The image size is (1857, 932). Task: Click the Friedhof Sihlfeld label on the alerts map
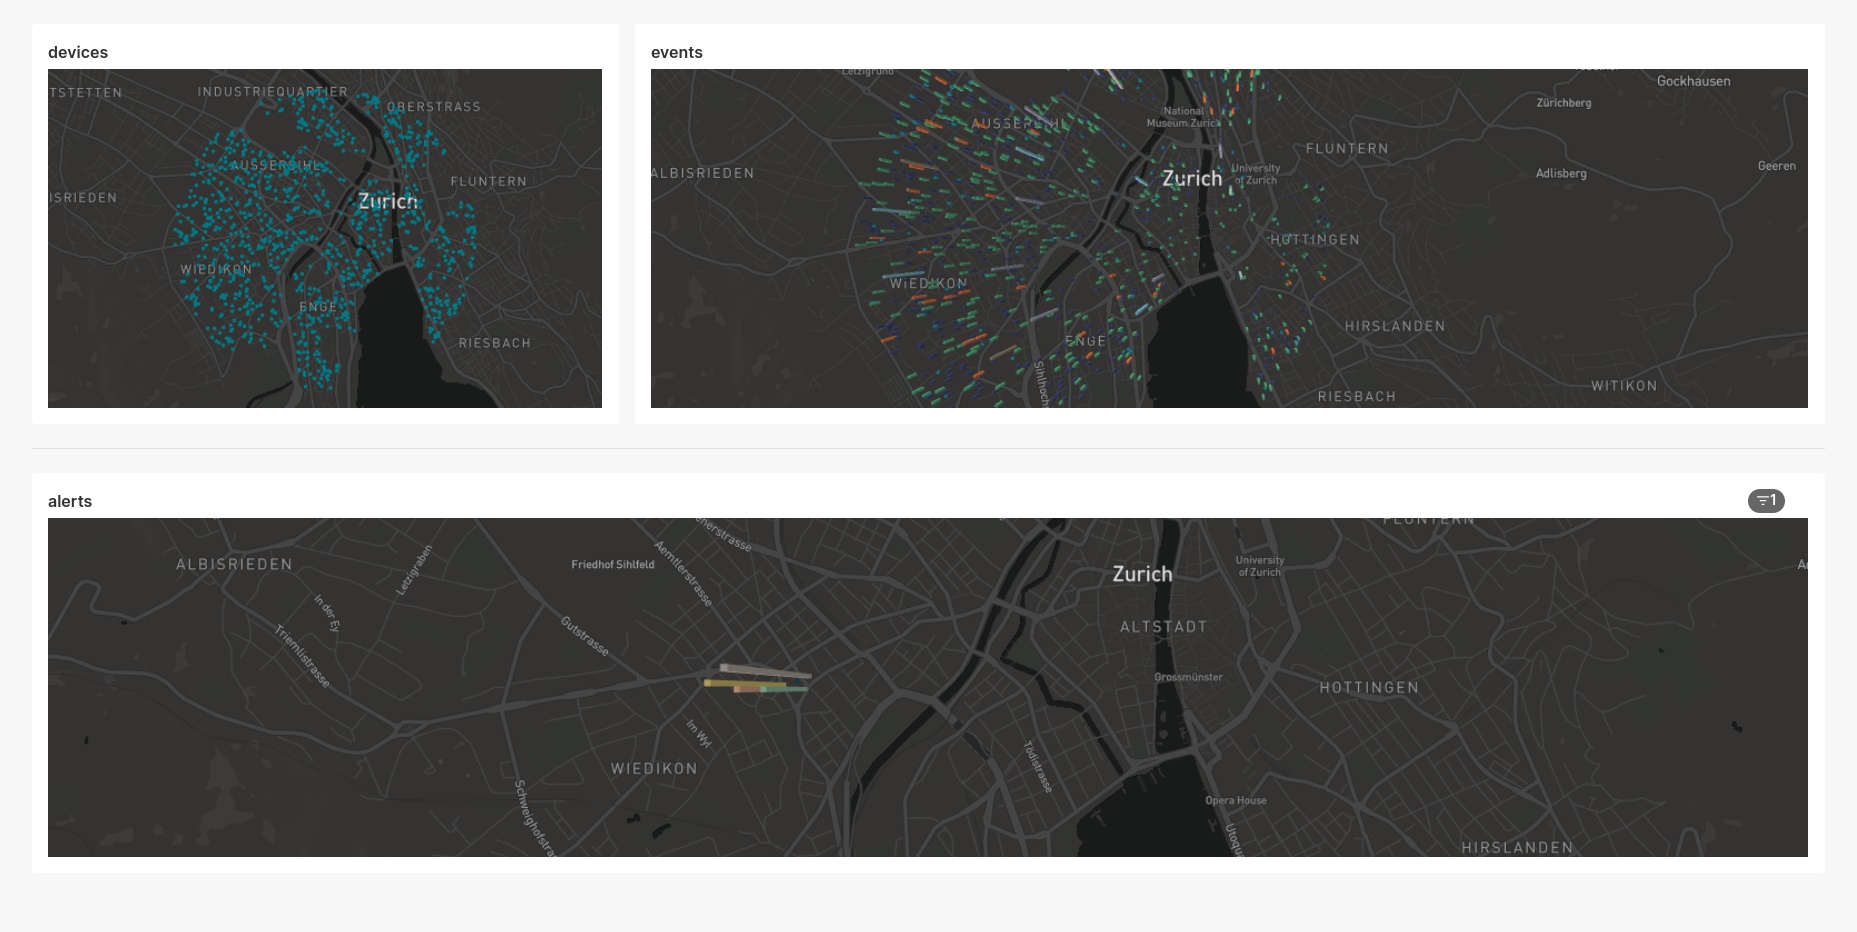[614, 561]
